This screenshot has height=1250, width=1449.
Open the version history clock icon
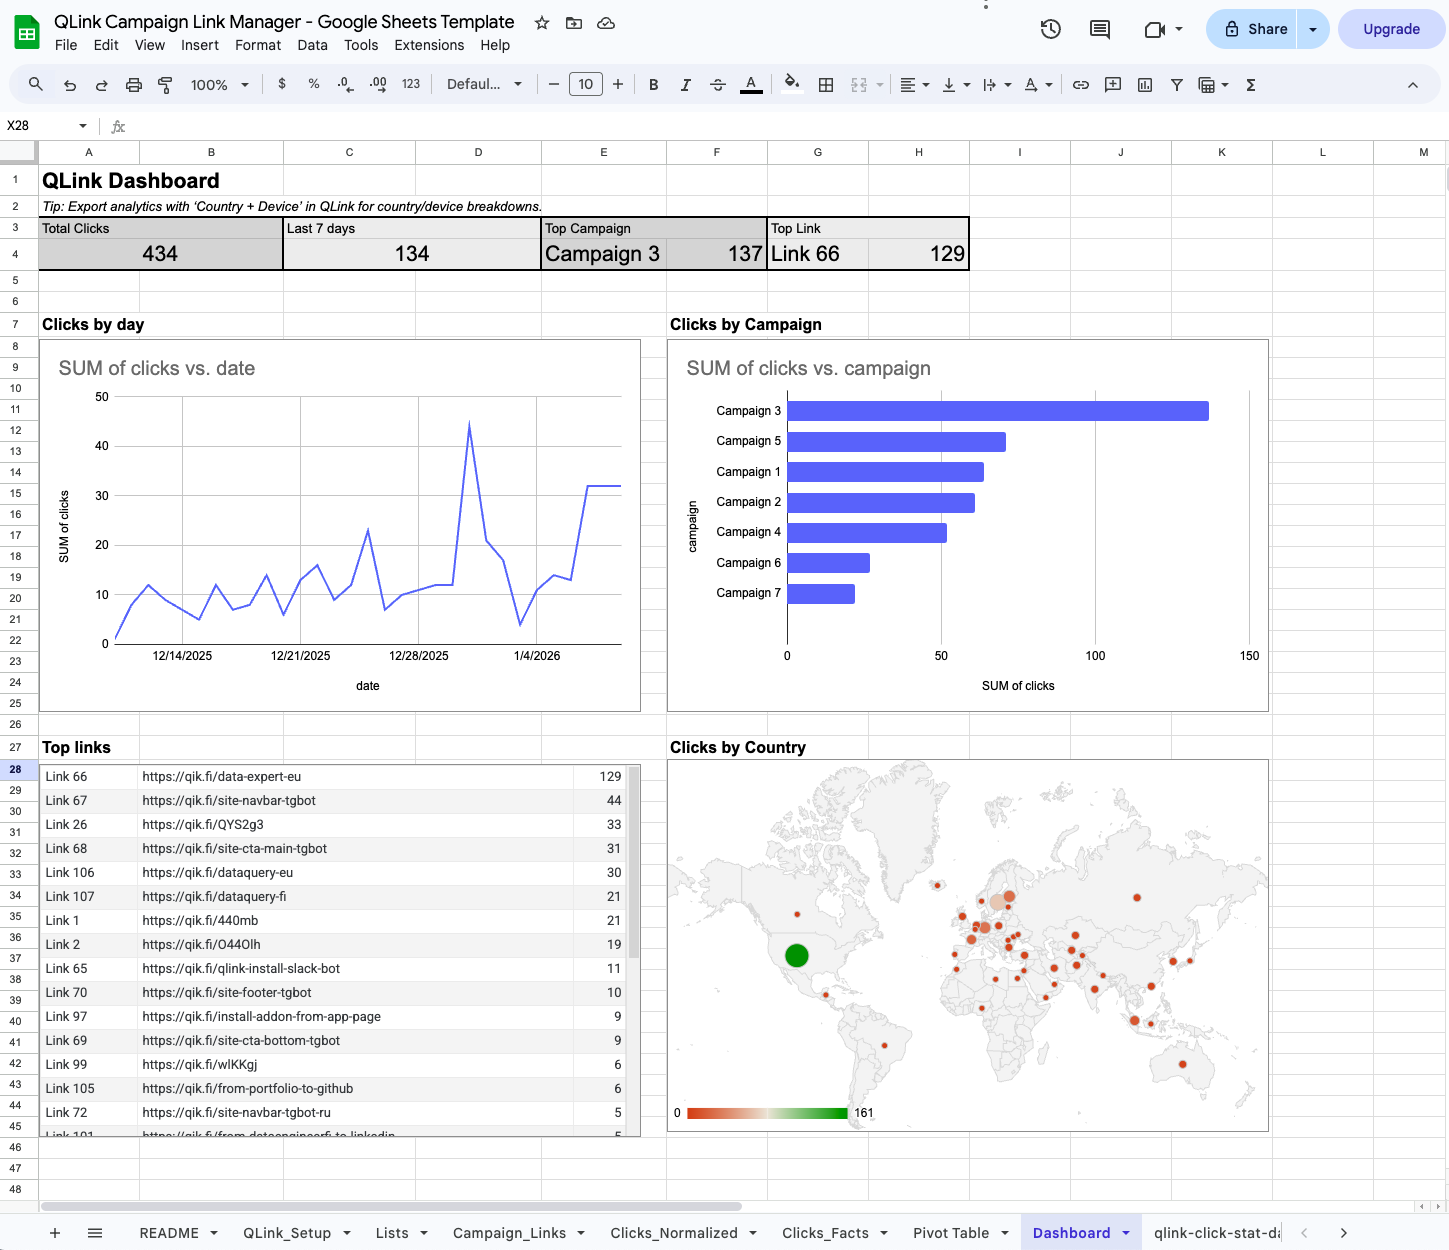point(1050,29)
